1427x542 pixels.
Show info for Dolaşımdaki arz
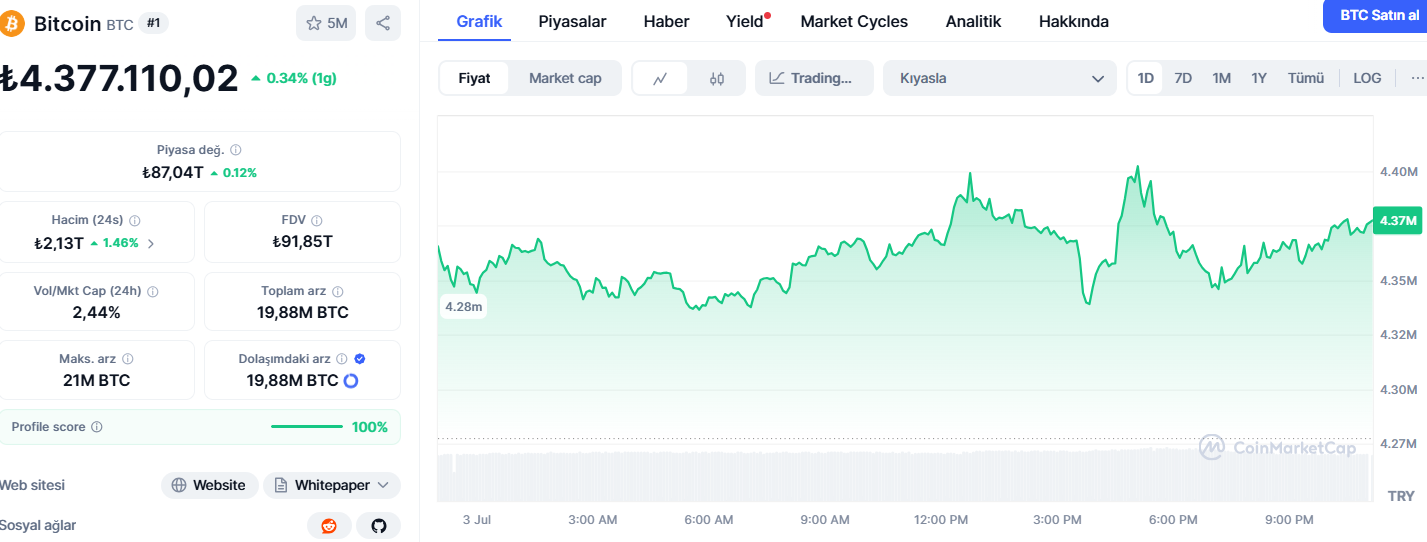342,359
